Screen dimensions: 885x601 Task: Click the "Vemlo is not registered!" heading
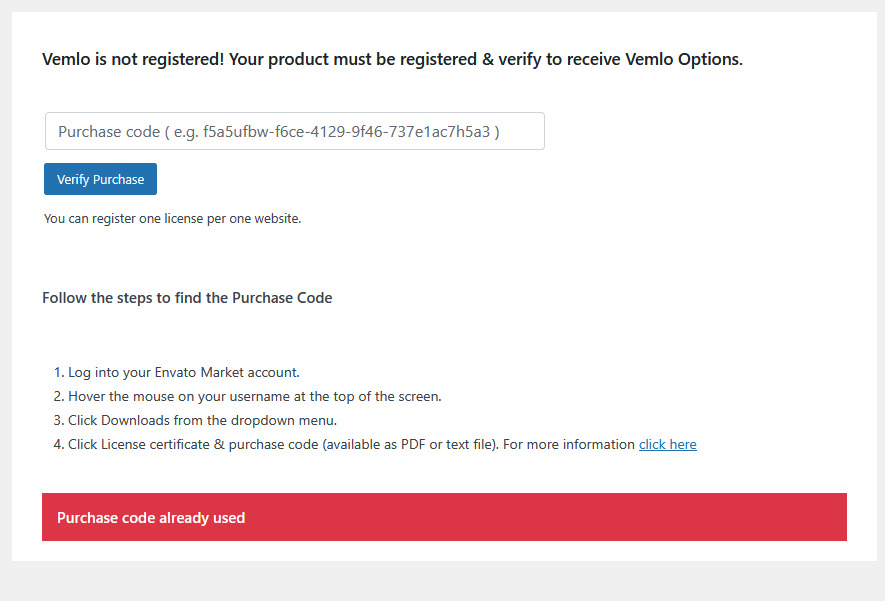click(x=133, y=59)
